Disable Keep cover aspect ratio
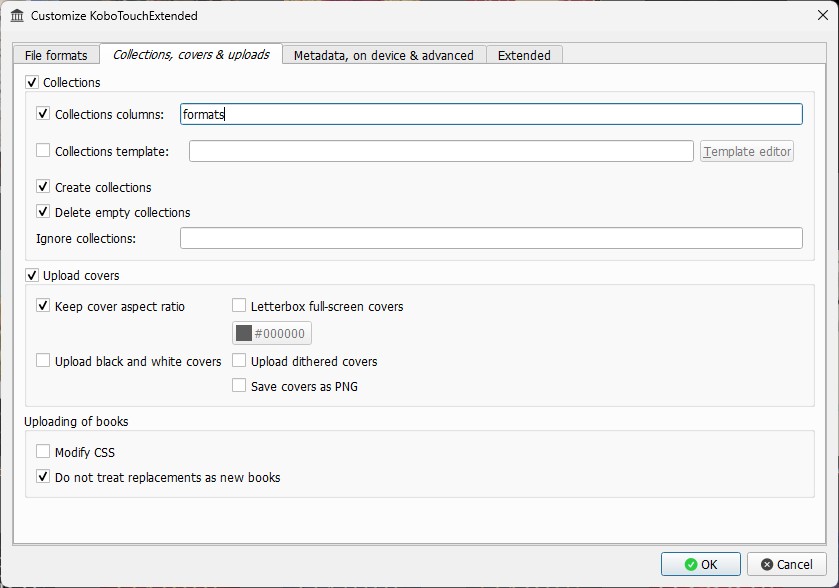 43,306
